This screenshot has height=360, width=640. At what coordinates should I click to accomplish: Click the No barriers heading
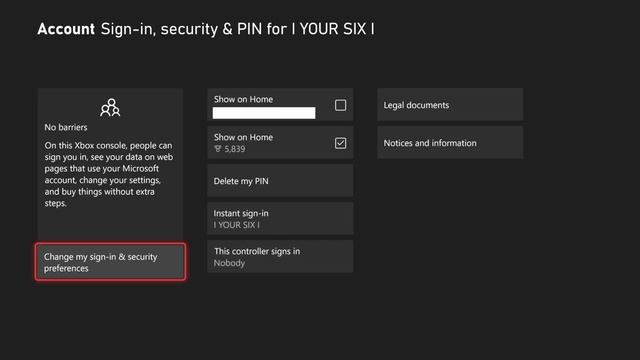click(66, 127)
